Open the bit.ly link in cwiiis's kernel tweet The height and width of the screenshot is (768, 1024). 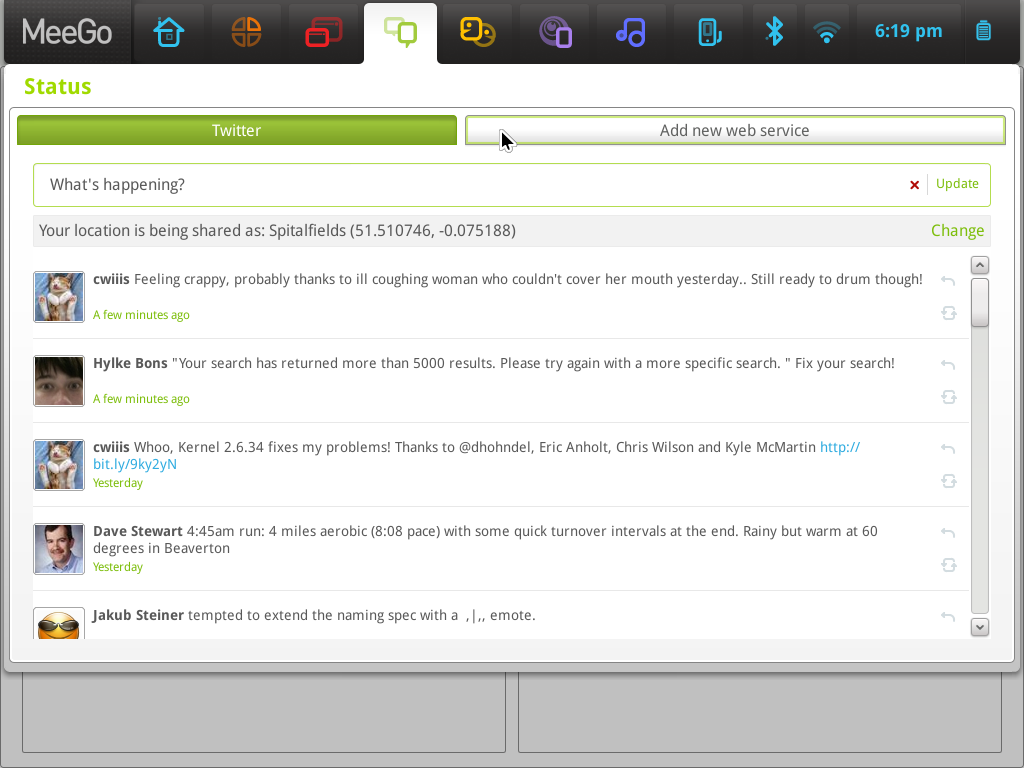(x=135, y=464)
